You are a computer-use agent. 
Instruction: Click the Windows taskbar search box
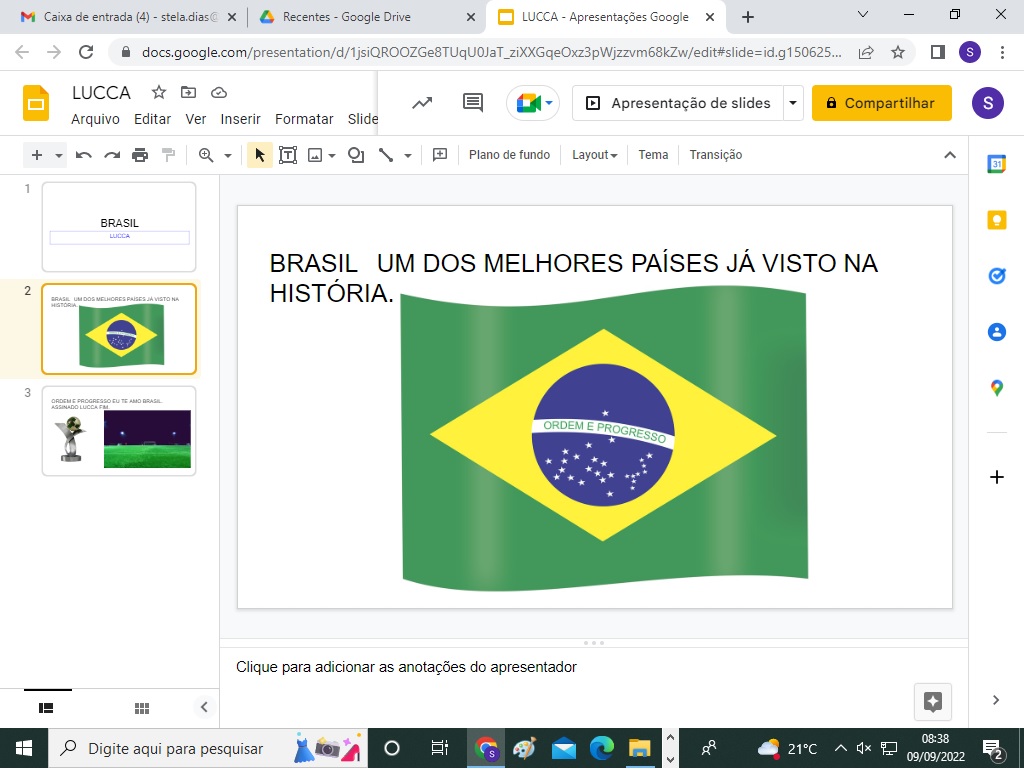(x=208, y=748)
